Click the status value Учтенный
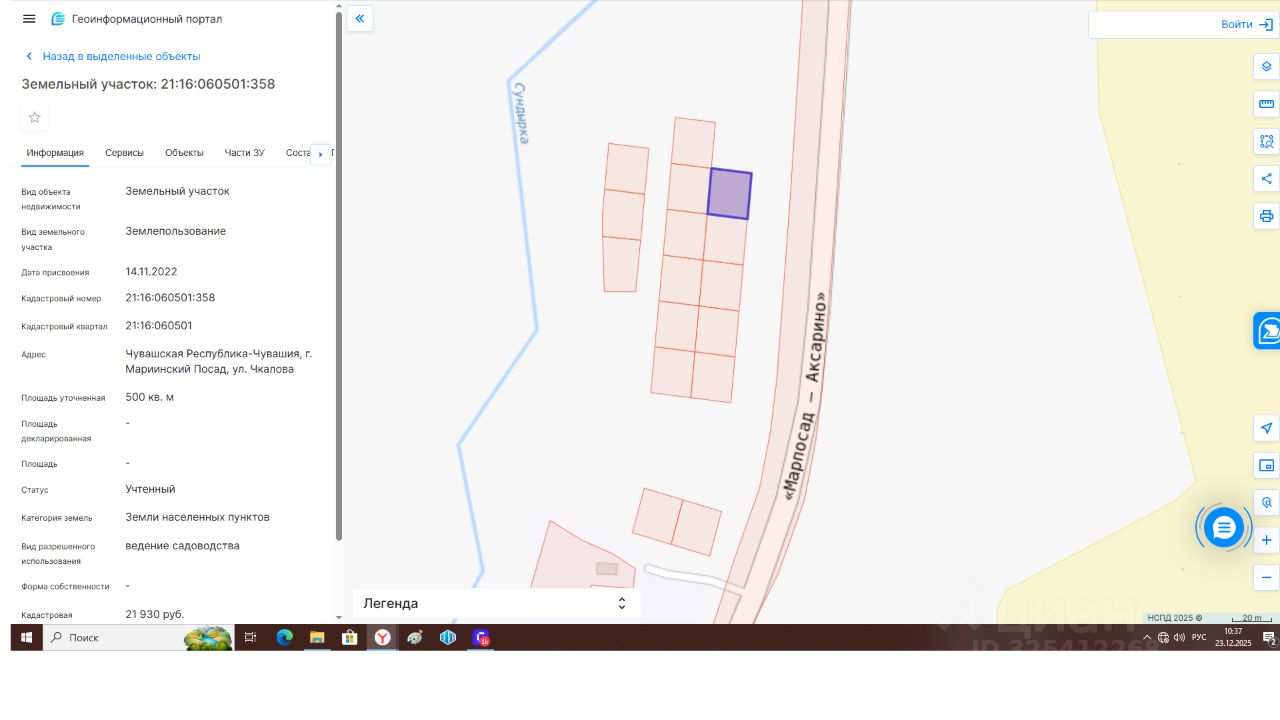 click(x=150, y=490)
